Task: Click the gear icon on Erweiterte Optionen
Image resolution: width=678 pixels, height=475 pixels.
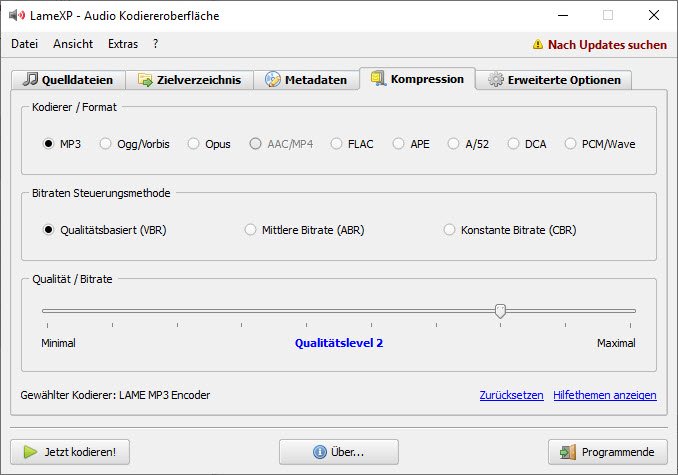Action: (x=495, y=80)
